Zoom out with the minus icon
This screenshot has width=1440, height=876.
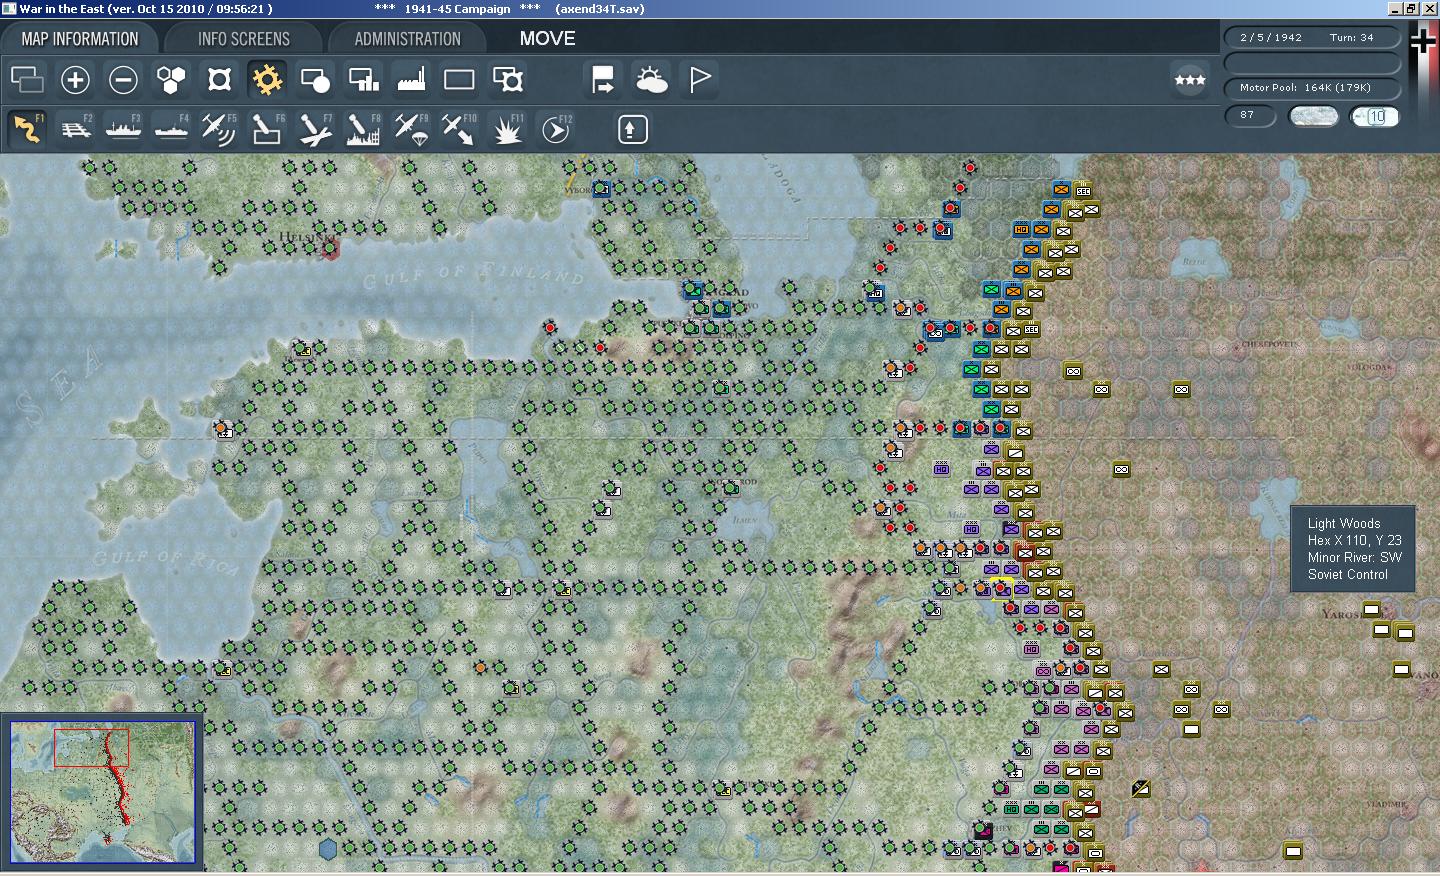click(x=123, y=80)
